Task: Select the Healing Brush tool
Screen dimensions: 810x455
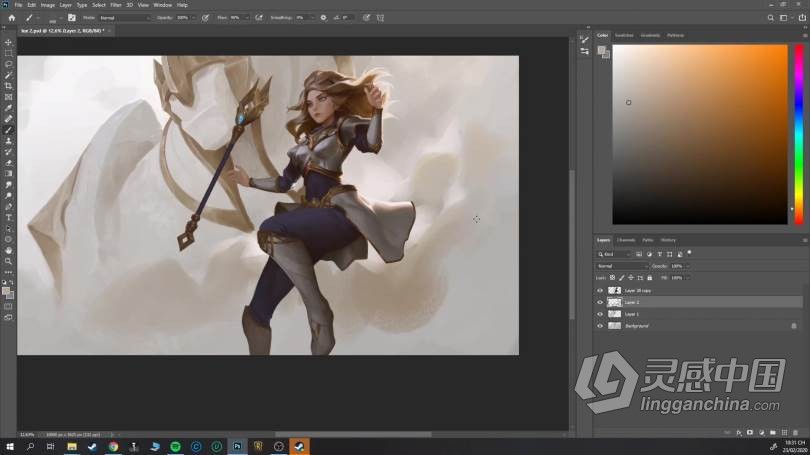Action: point(8,119)
